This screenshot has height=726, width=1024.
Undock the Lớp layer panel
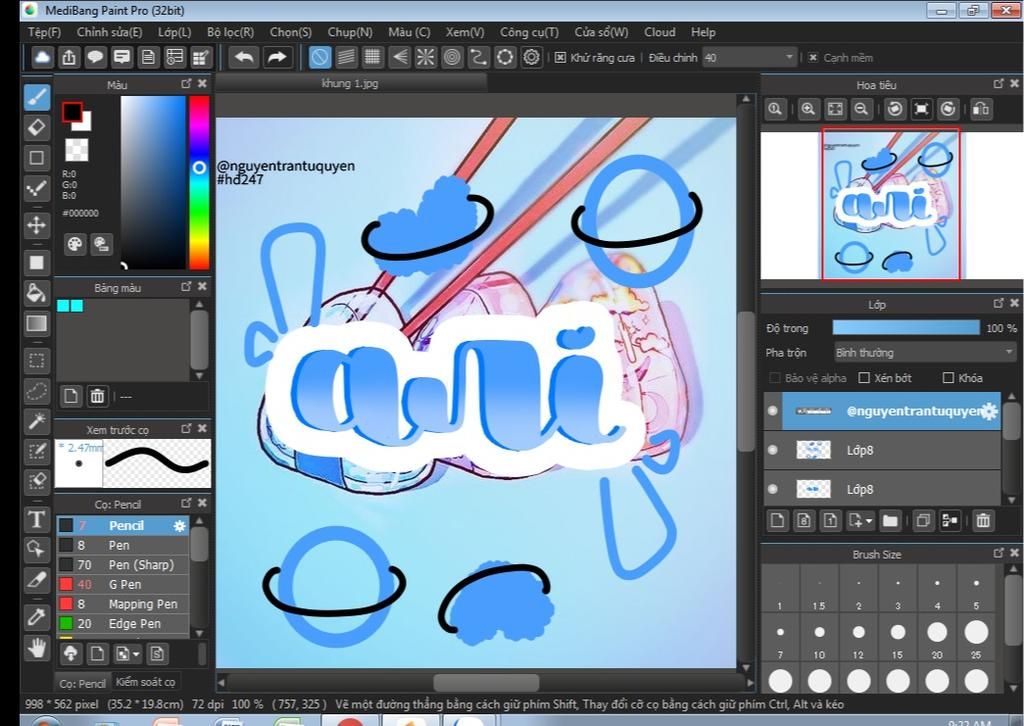(998, 303)
